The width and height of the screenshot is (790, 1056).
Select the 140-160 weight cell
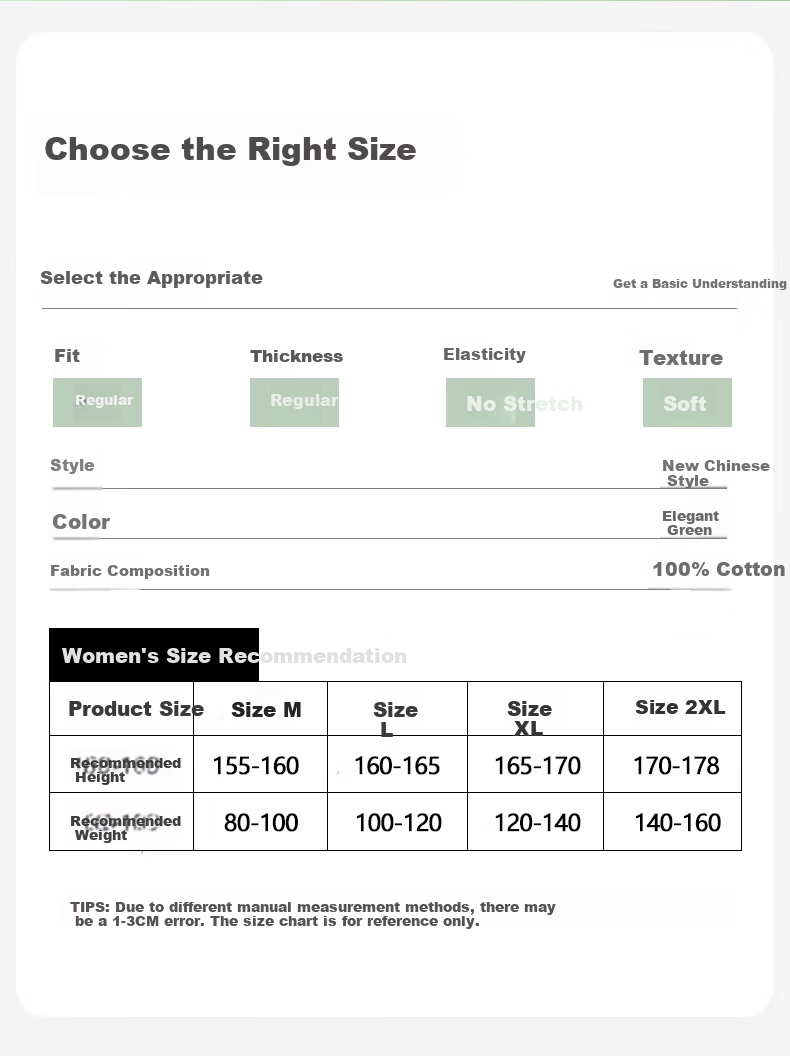[673, 822]
